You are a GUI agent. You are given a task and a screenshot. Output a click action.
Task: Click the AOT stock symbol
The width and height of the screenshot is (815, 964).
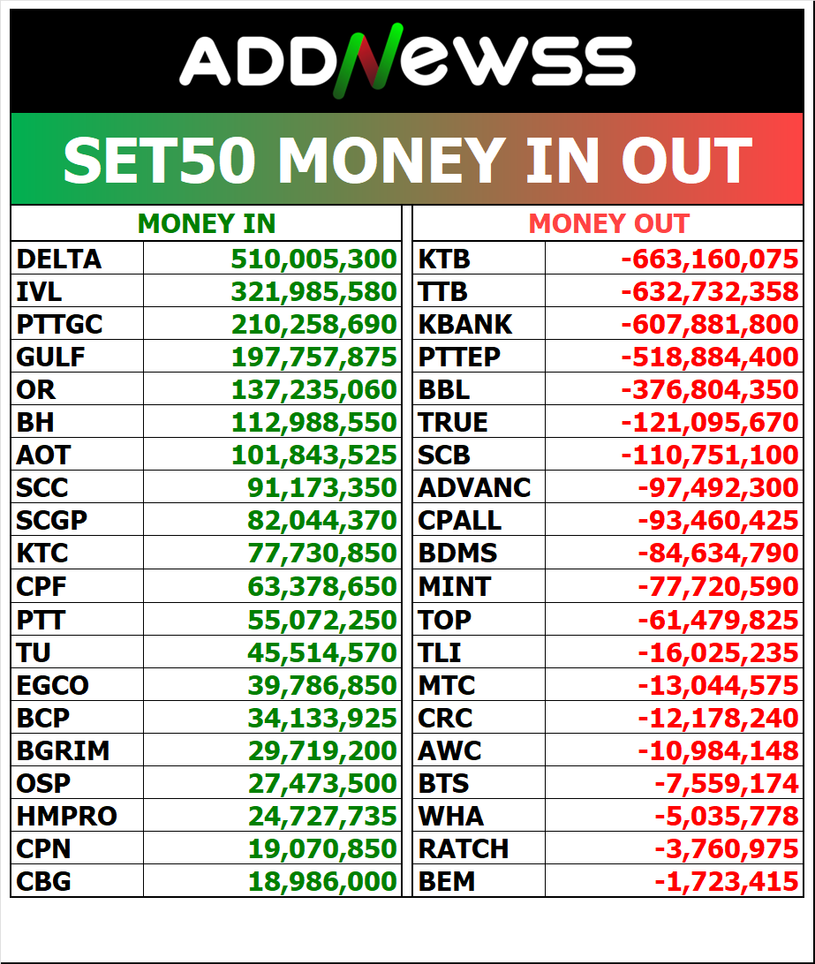point(44,455)
